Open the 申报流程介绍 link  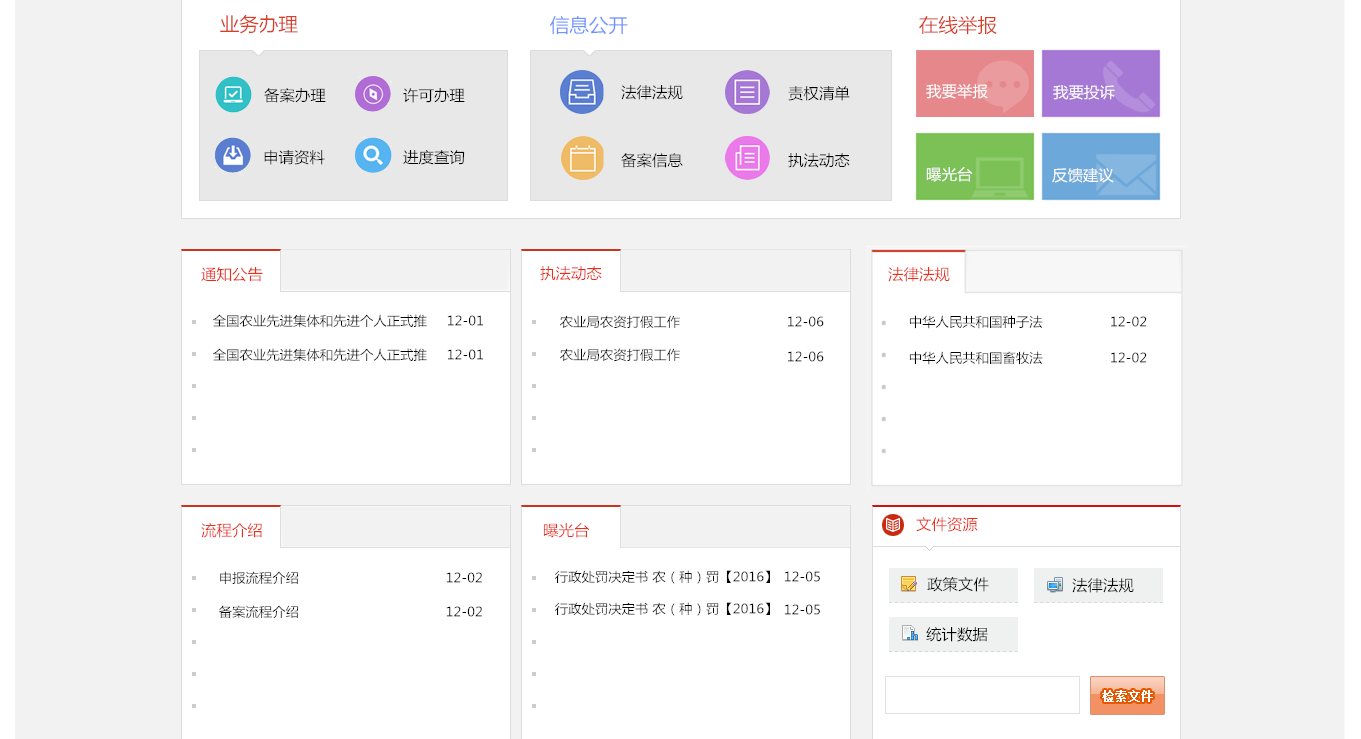259,578
